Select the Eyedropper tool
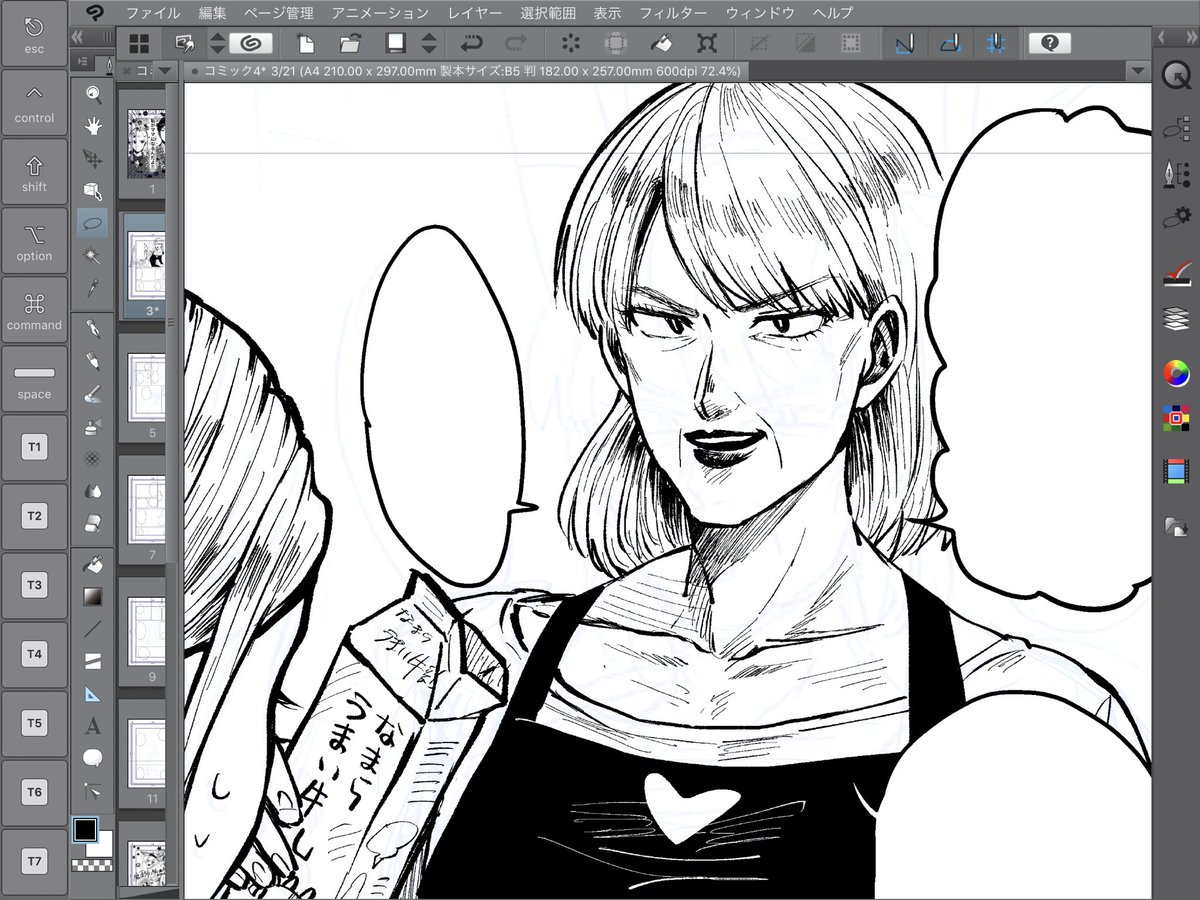This screenshot has width=1200, height=900. [x=93, y=288]
